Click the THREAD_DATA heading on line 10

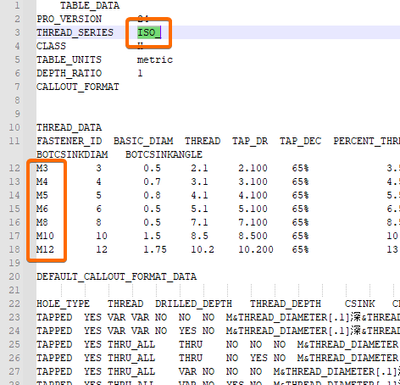[69, 128]
